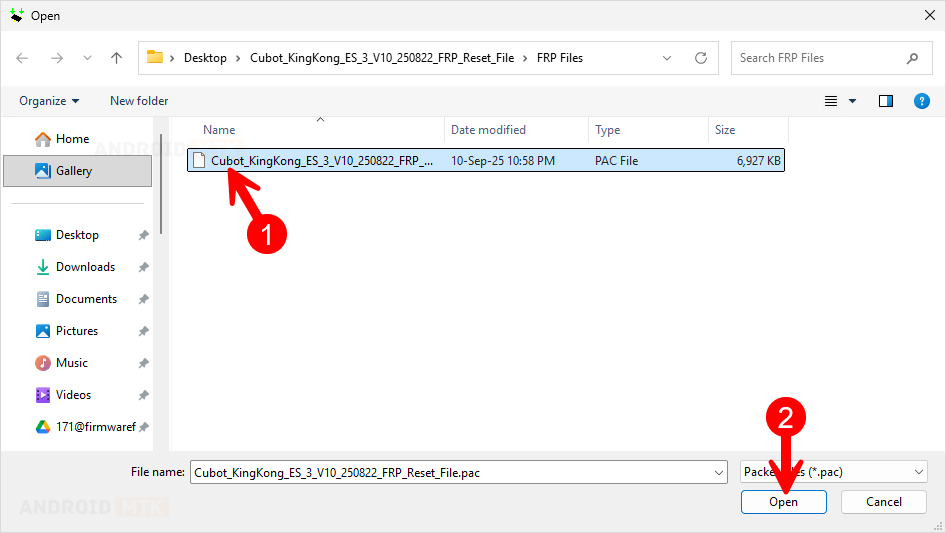Expand the Organize dropdown menu
The width and height of the screenshot is (946, 533).
point(49,101)
